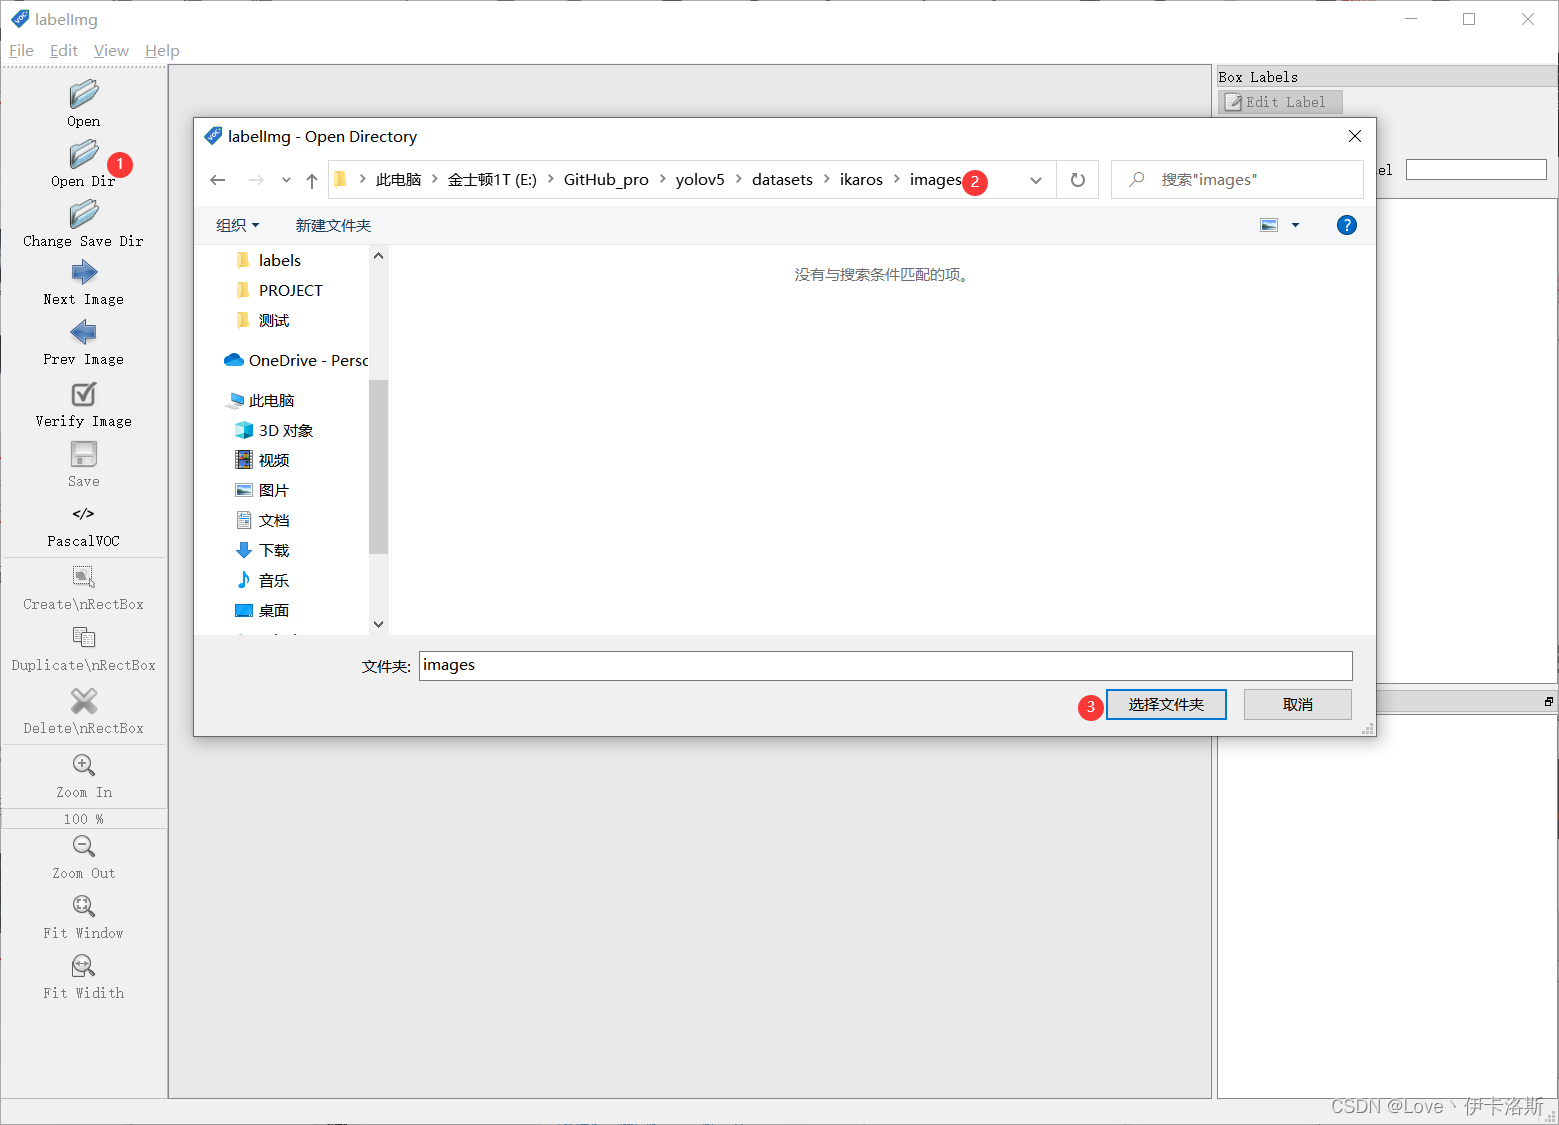The width and height of the screenshot is (1559, 1125).
Task: Click 选择文件夹 select folder button
Action: point(1166,704)
